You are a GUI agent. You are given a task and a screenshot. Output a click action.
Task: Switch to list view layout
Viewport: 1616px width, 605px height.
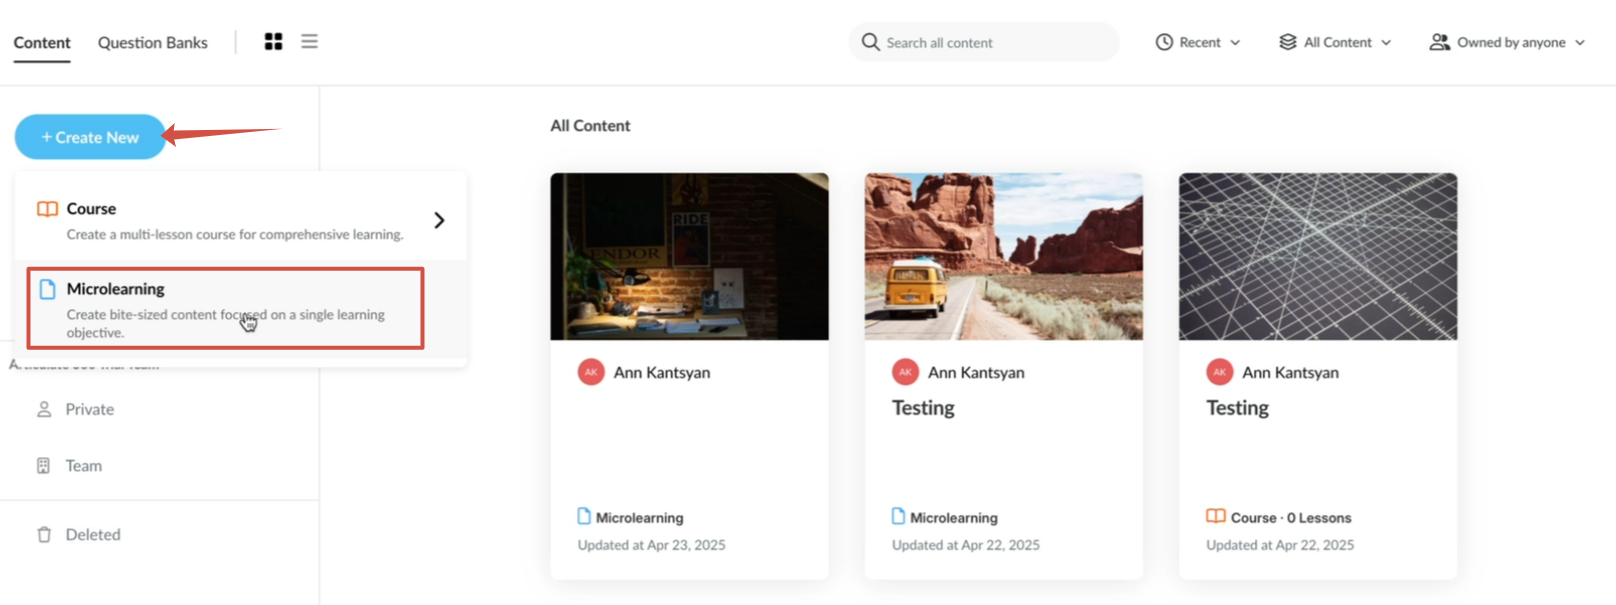coord(309,41)
